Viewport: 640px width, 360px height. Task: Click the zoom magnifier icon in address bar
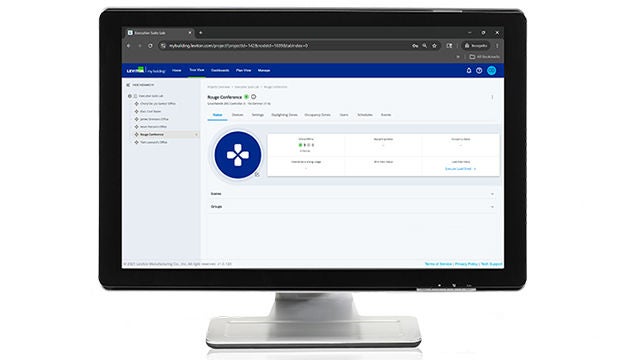425,46
